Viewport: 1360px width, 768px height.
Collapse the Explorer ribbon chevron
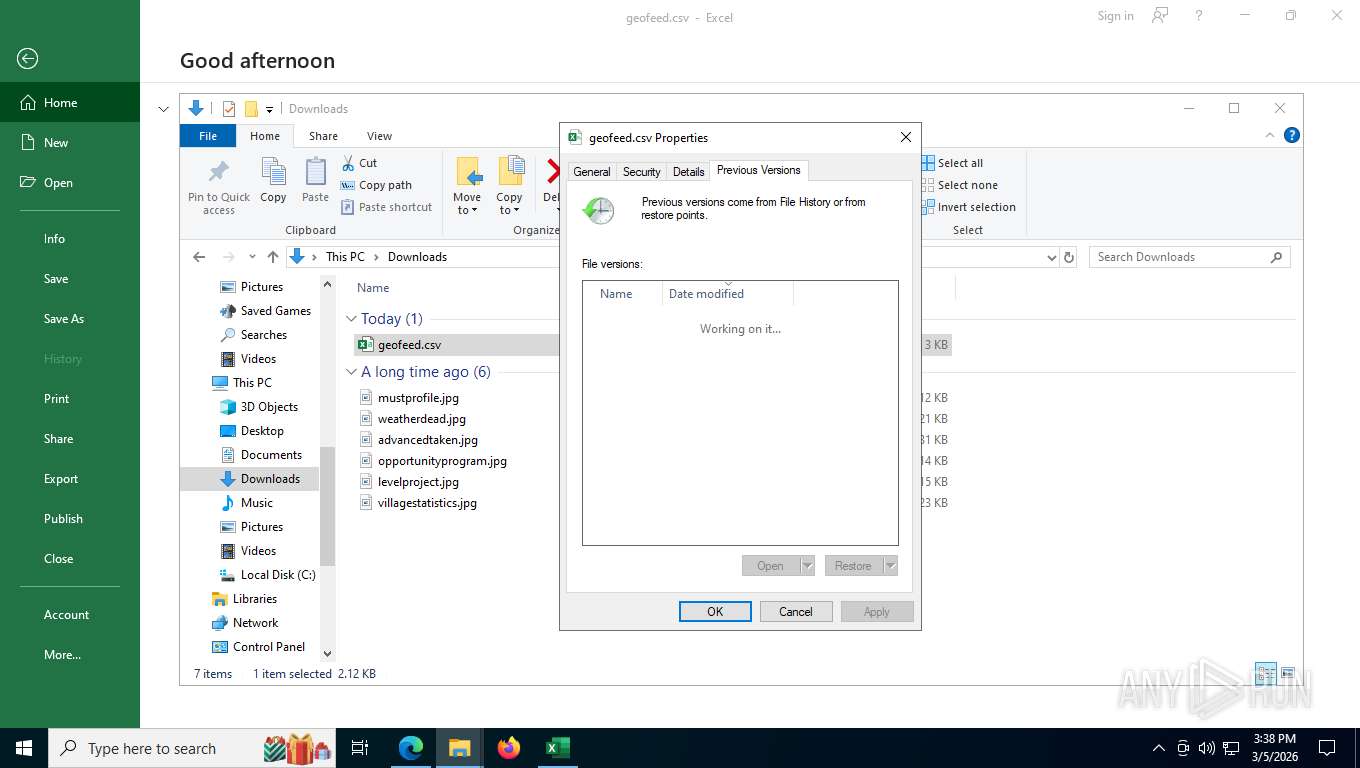click(1270, 135)
